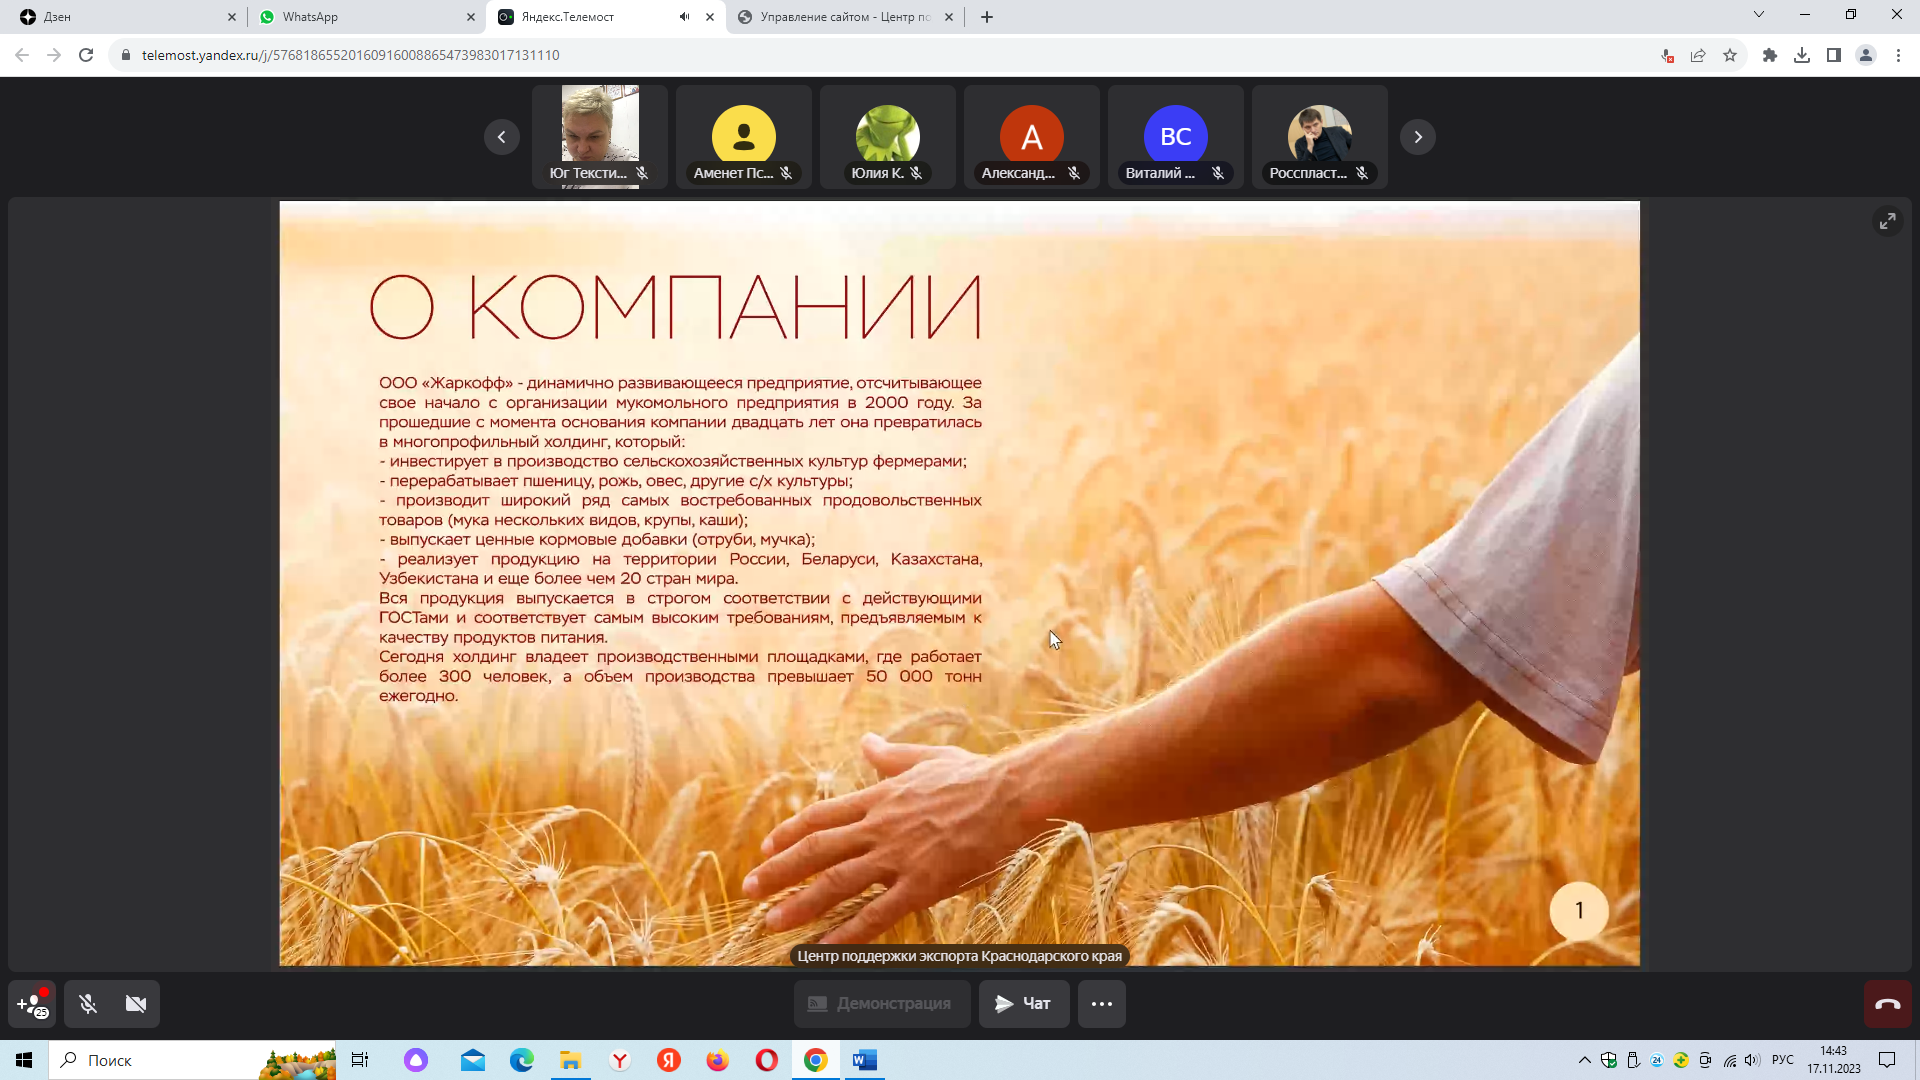Open a new browser tab
The height and width of the screenshot is (1080, 1920).
pyautogui.click(x=987, y=17)
